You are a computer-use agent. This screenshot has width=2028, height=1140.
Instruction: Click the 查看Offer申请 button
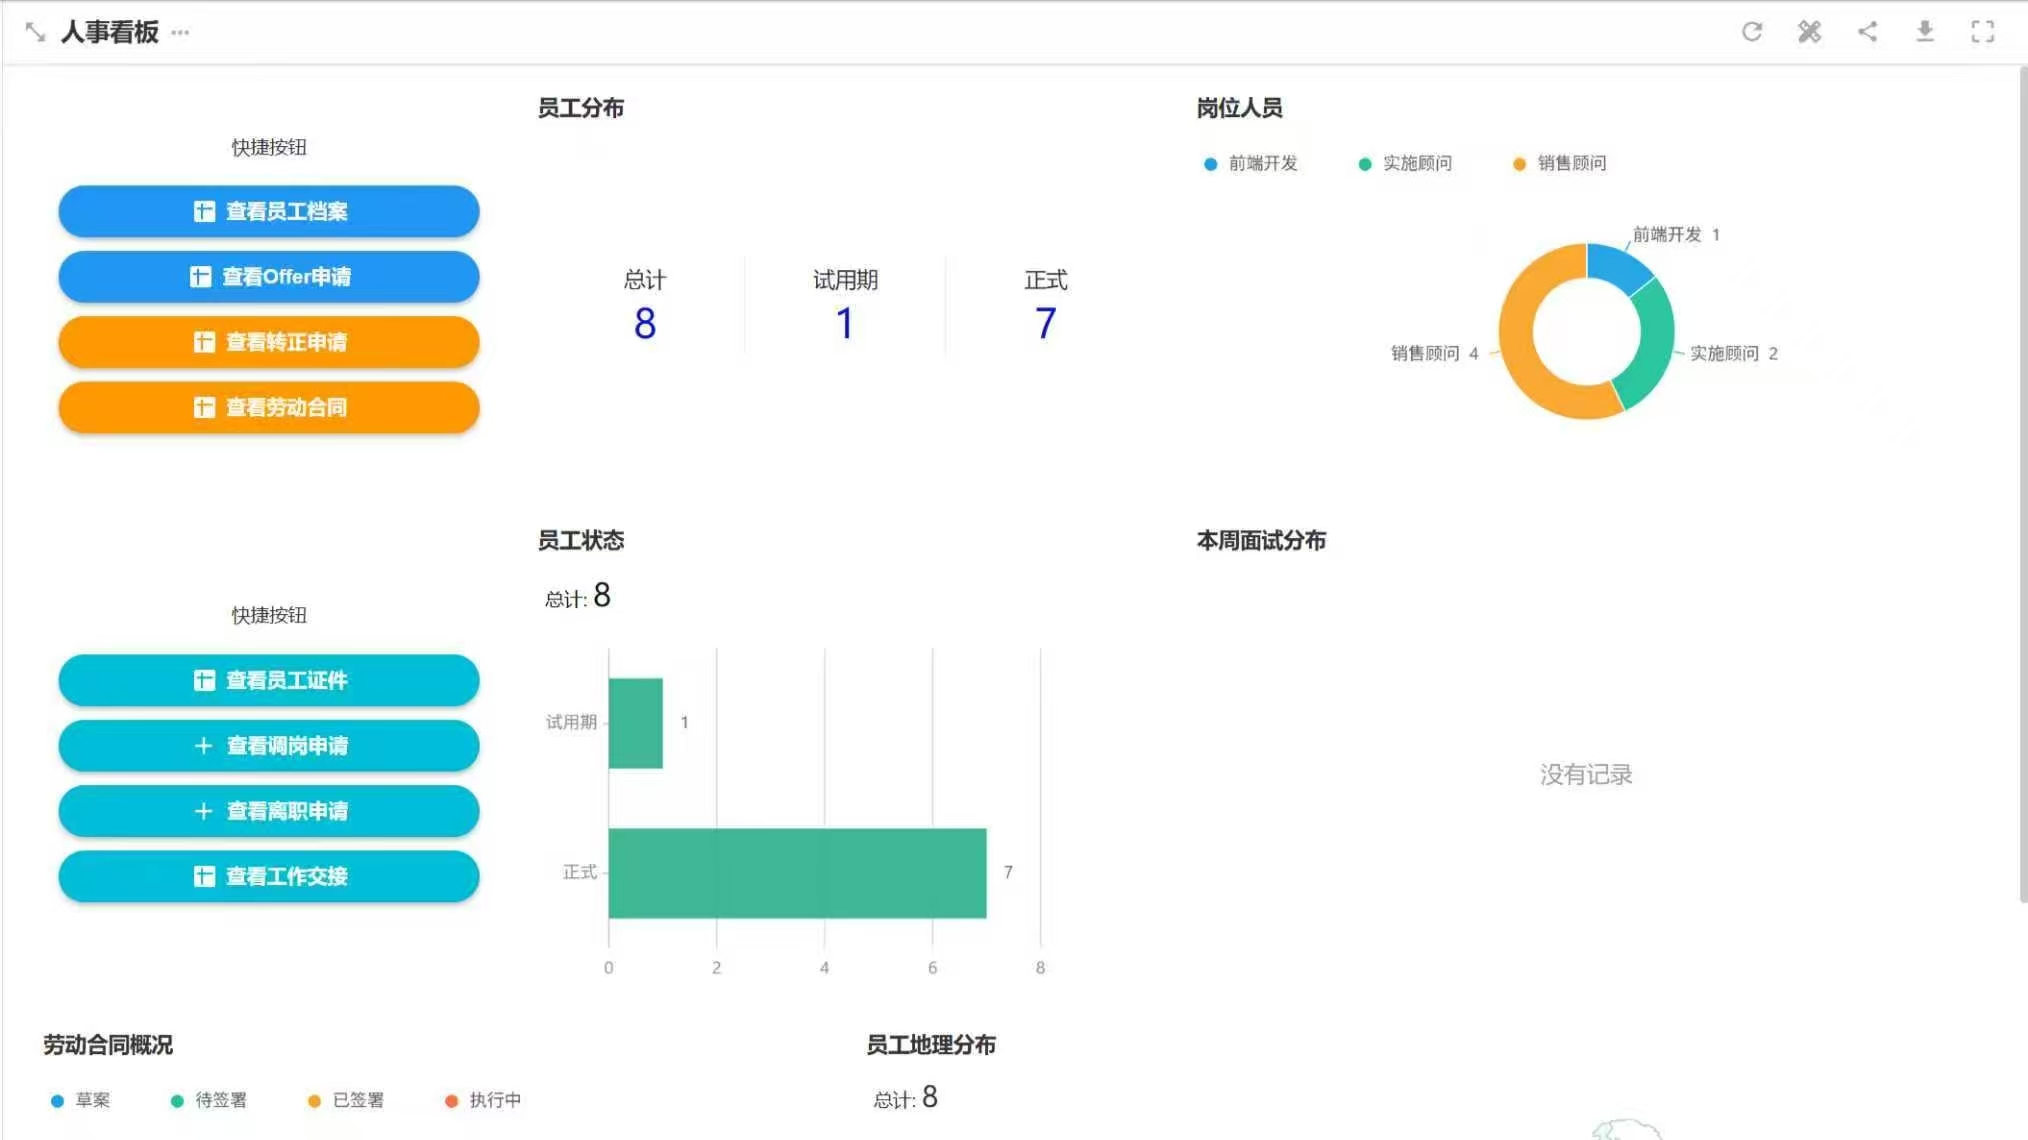pos(269,277)
